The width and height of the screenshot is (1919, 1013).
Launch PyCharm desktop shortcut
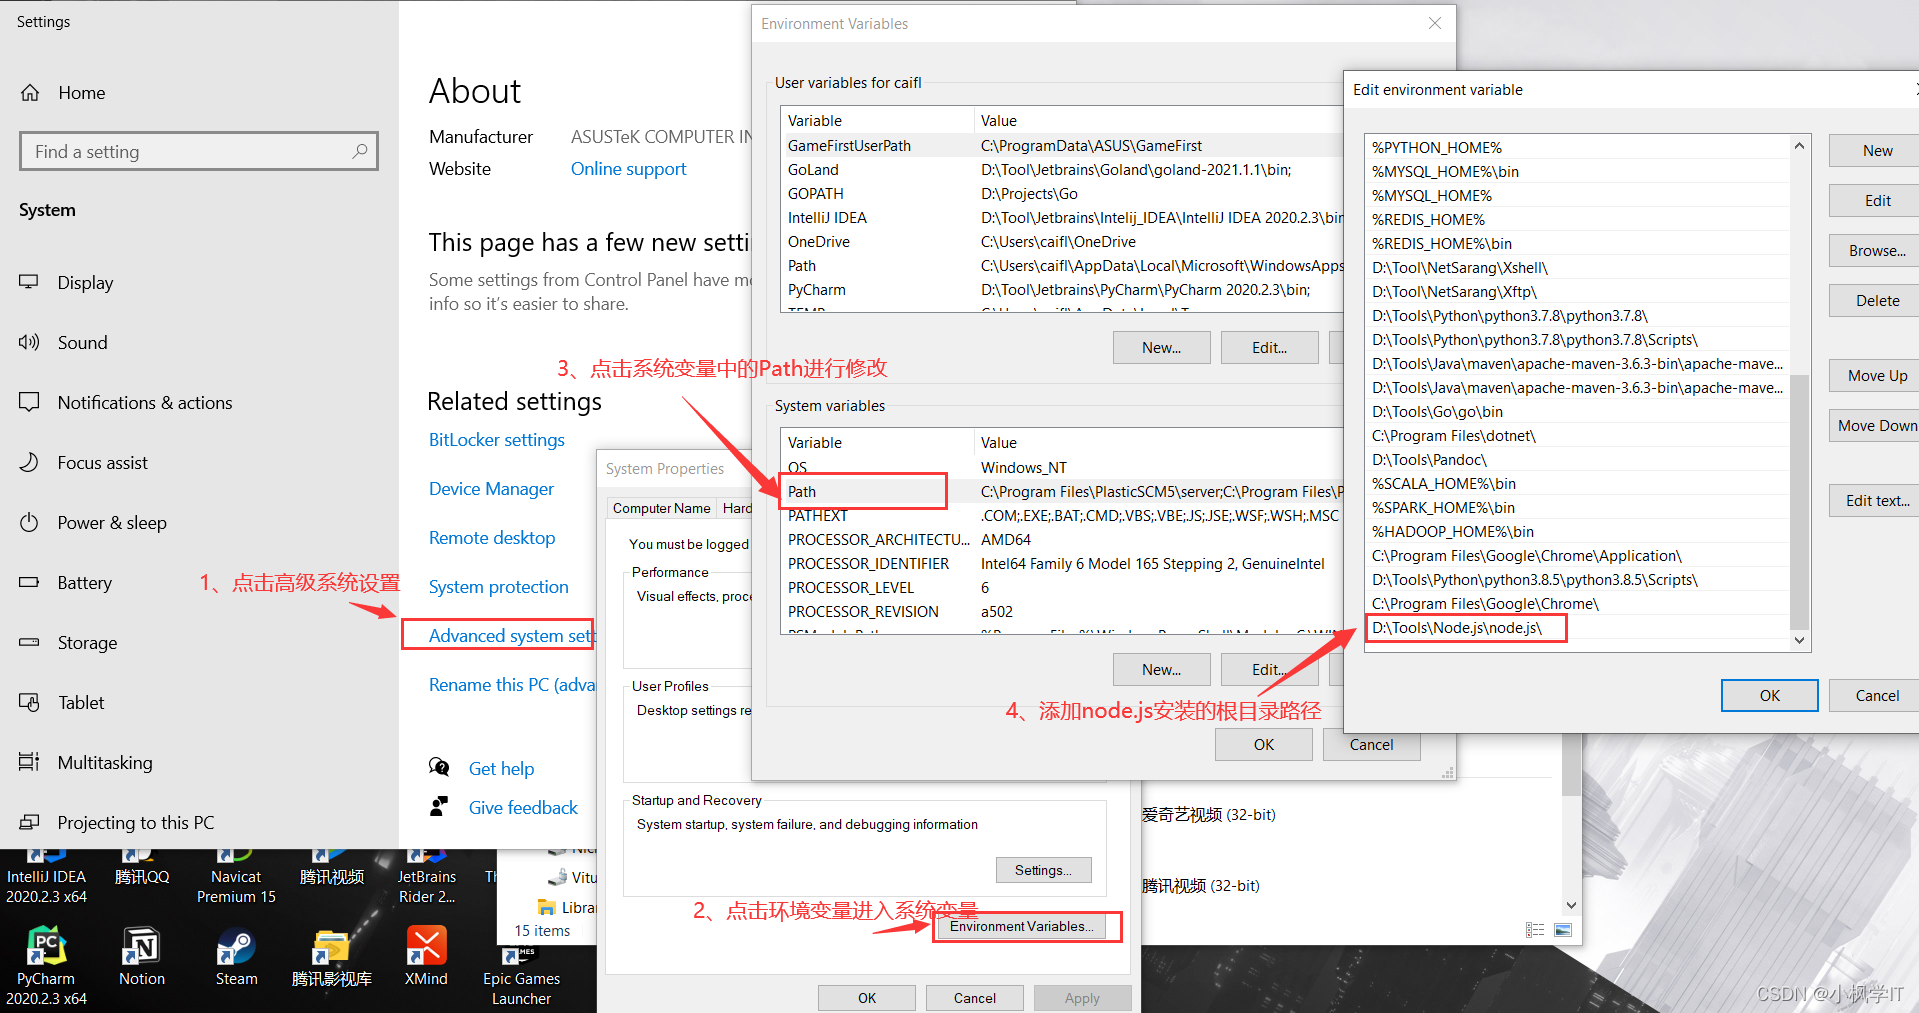pos(46,965)
